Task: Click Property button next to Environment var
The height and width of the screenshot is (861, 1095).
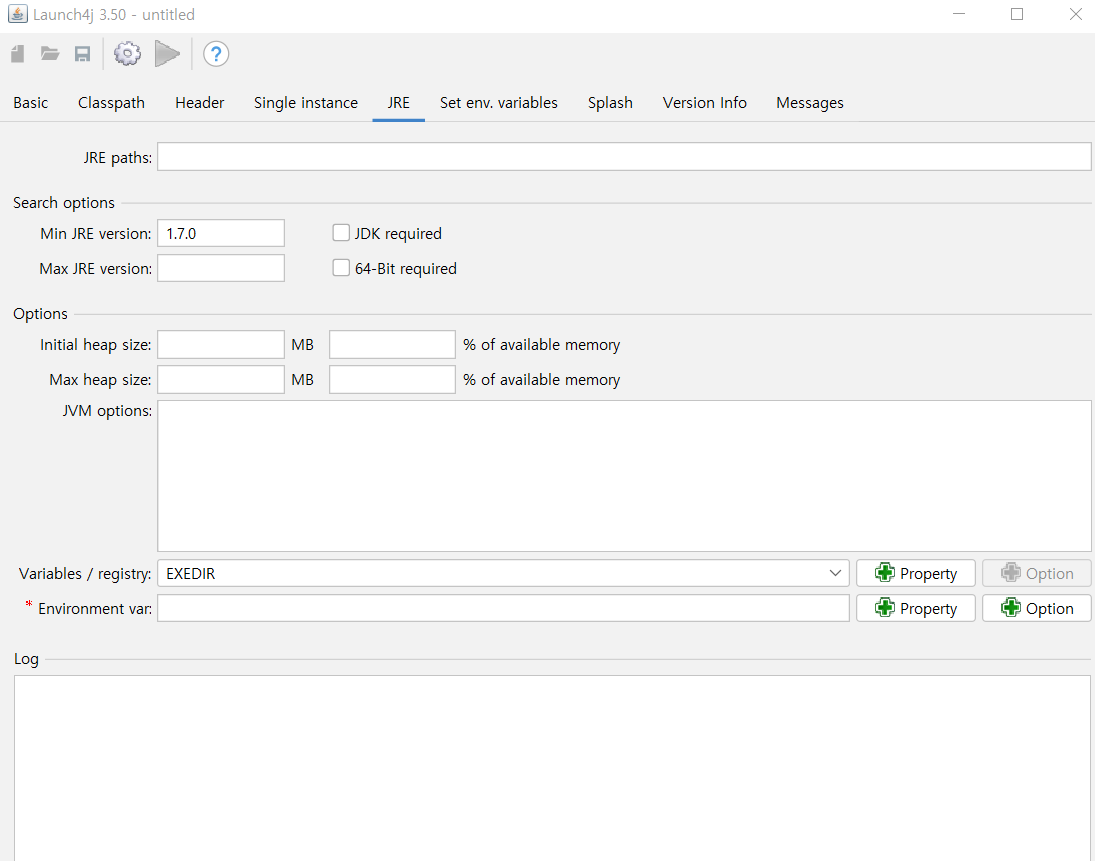Action: coord(916,608)
